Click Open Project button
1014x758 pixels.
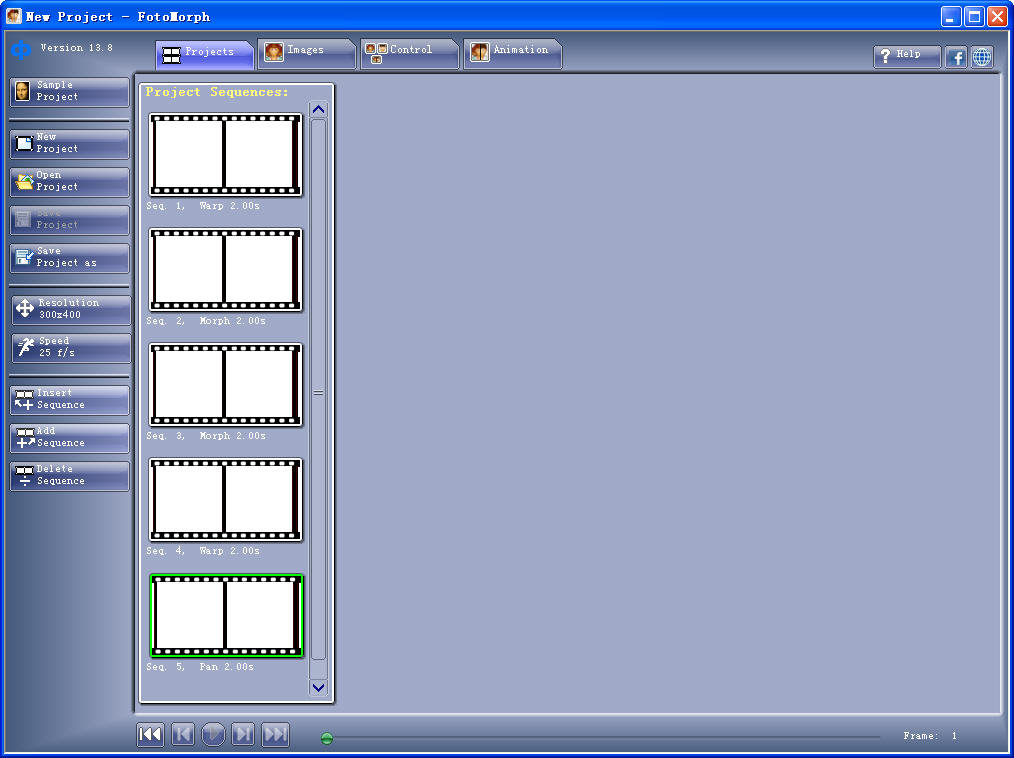(69, 182)
